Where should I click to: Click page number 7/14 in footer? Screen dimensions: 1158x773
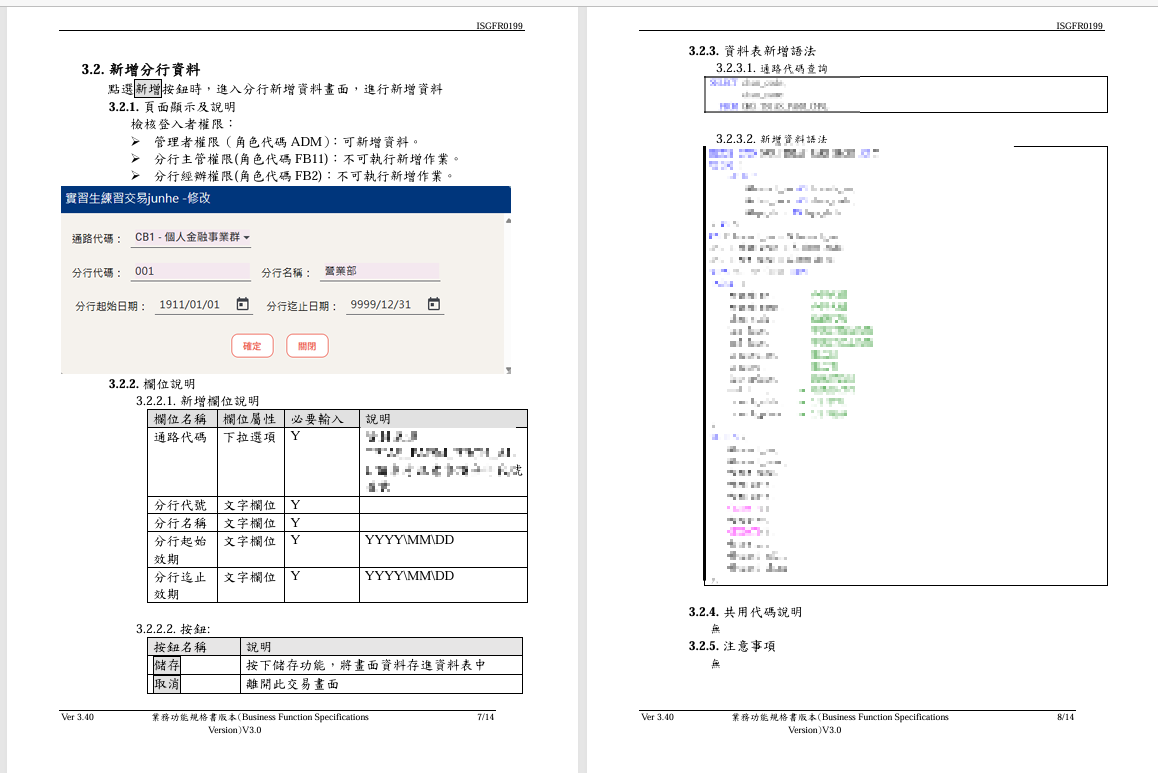pos(486,717)
